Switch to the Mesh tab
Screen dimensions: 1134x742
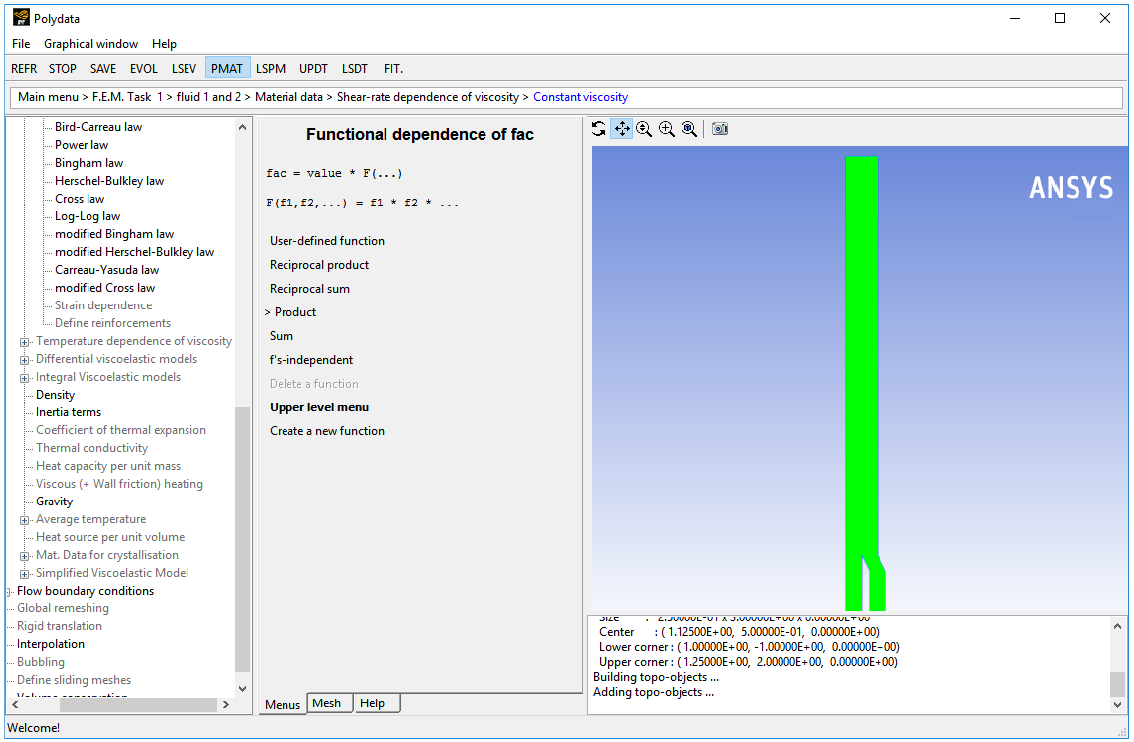click(327, 703)
